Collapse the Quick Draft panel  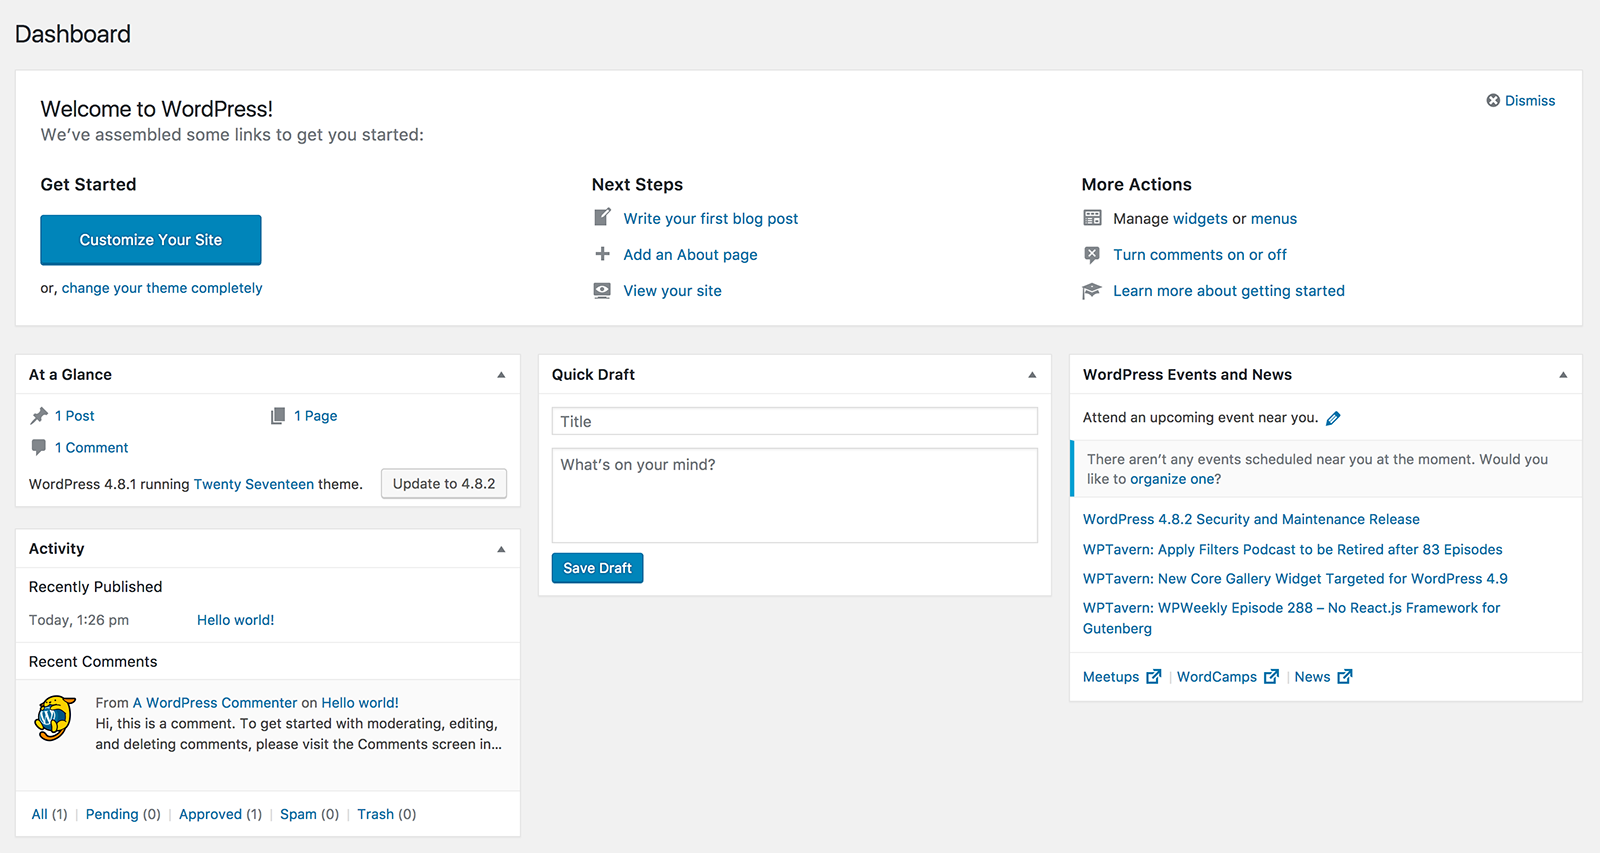pyautogui.click(x=1032, y=375)
